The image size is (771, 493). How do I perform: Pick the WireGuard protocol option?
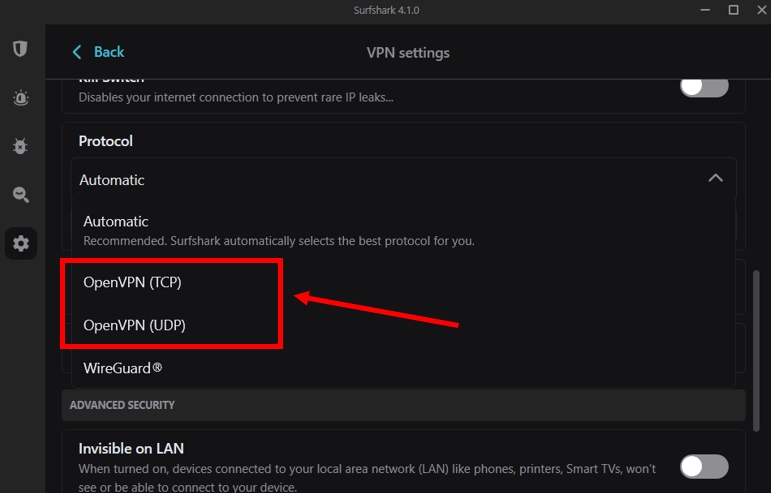click(x=123, y=368)
